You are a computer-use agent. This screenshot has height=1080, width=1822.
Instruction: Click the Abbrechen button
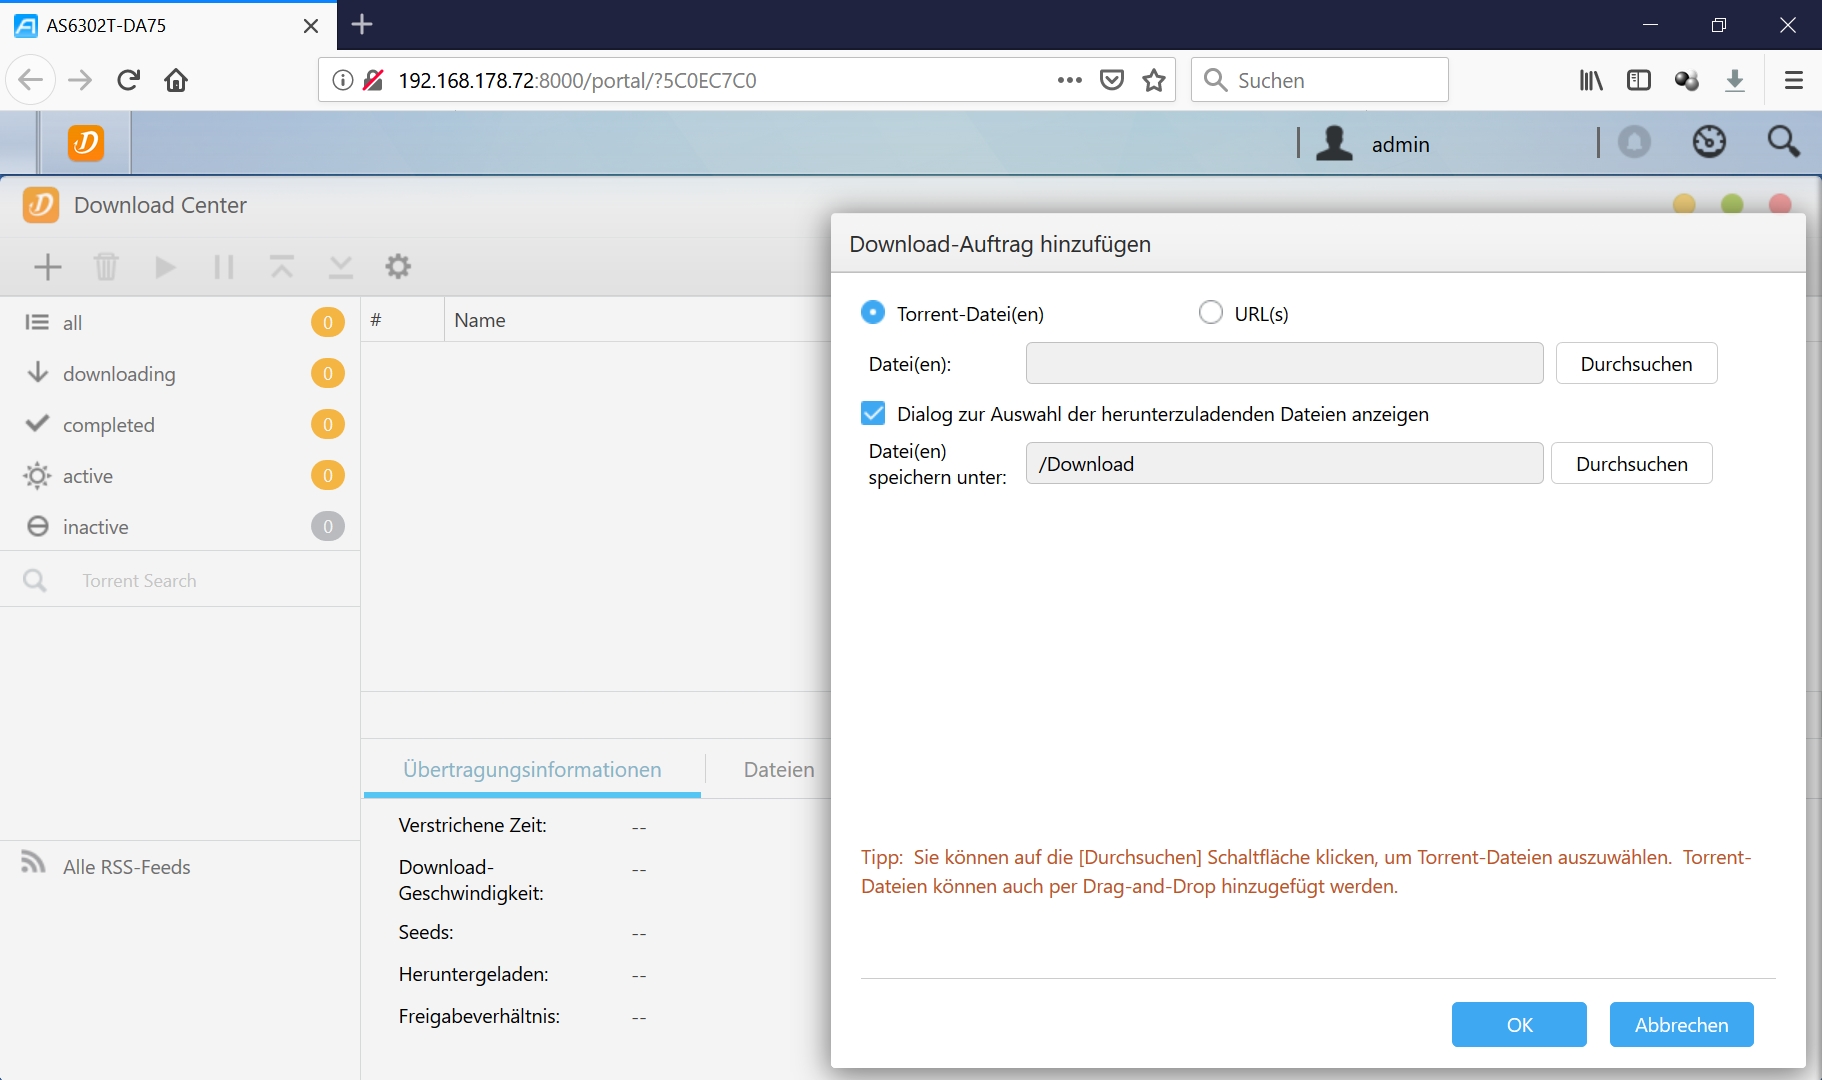pyautogui.click(x=1680, y=1025)
